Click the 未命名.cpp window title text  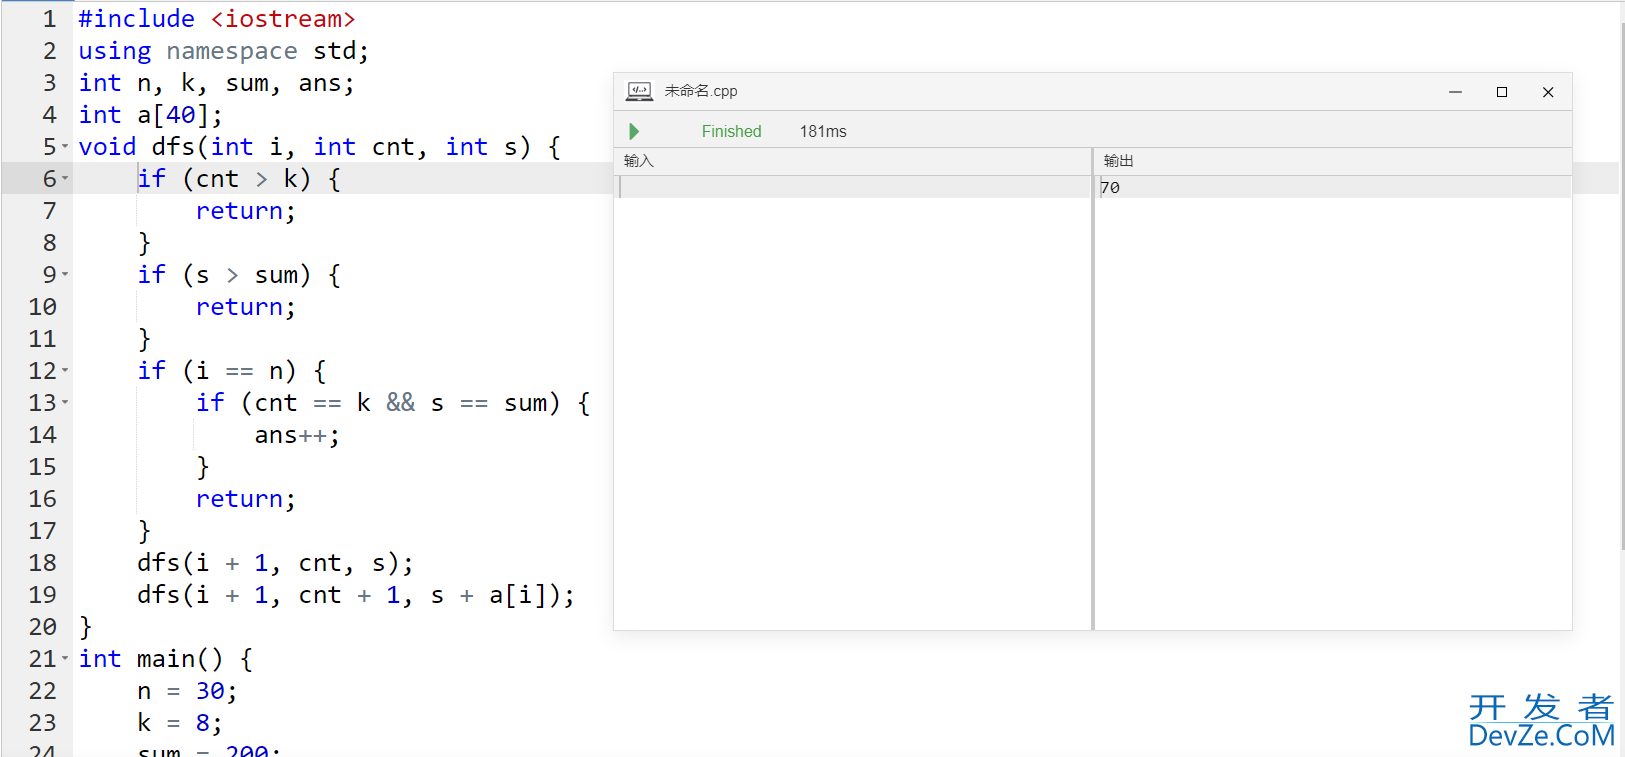(x=701, y=91)
